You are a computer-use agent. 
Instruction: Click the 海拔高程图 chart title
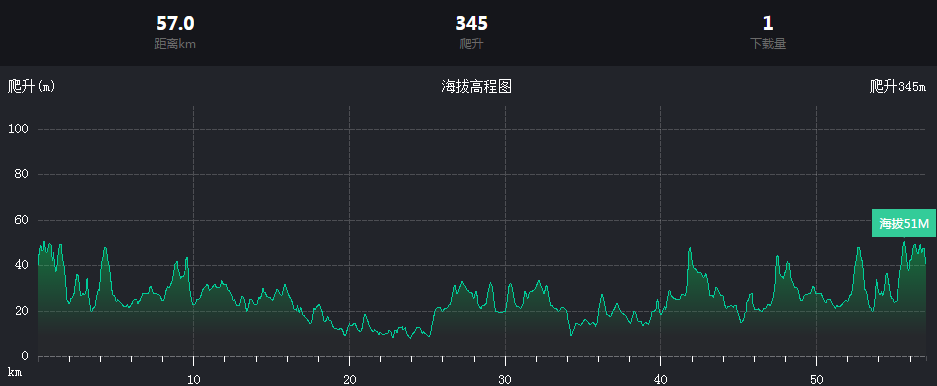click(x=476, y=87)
